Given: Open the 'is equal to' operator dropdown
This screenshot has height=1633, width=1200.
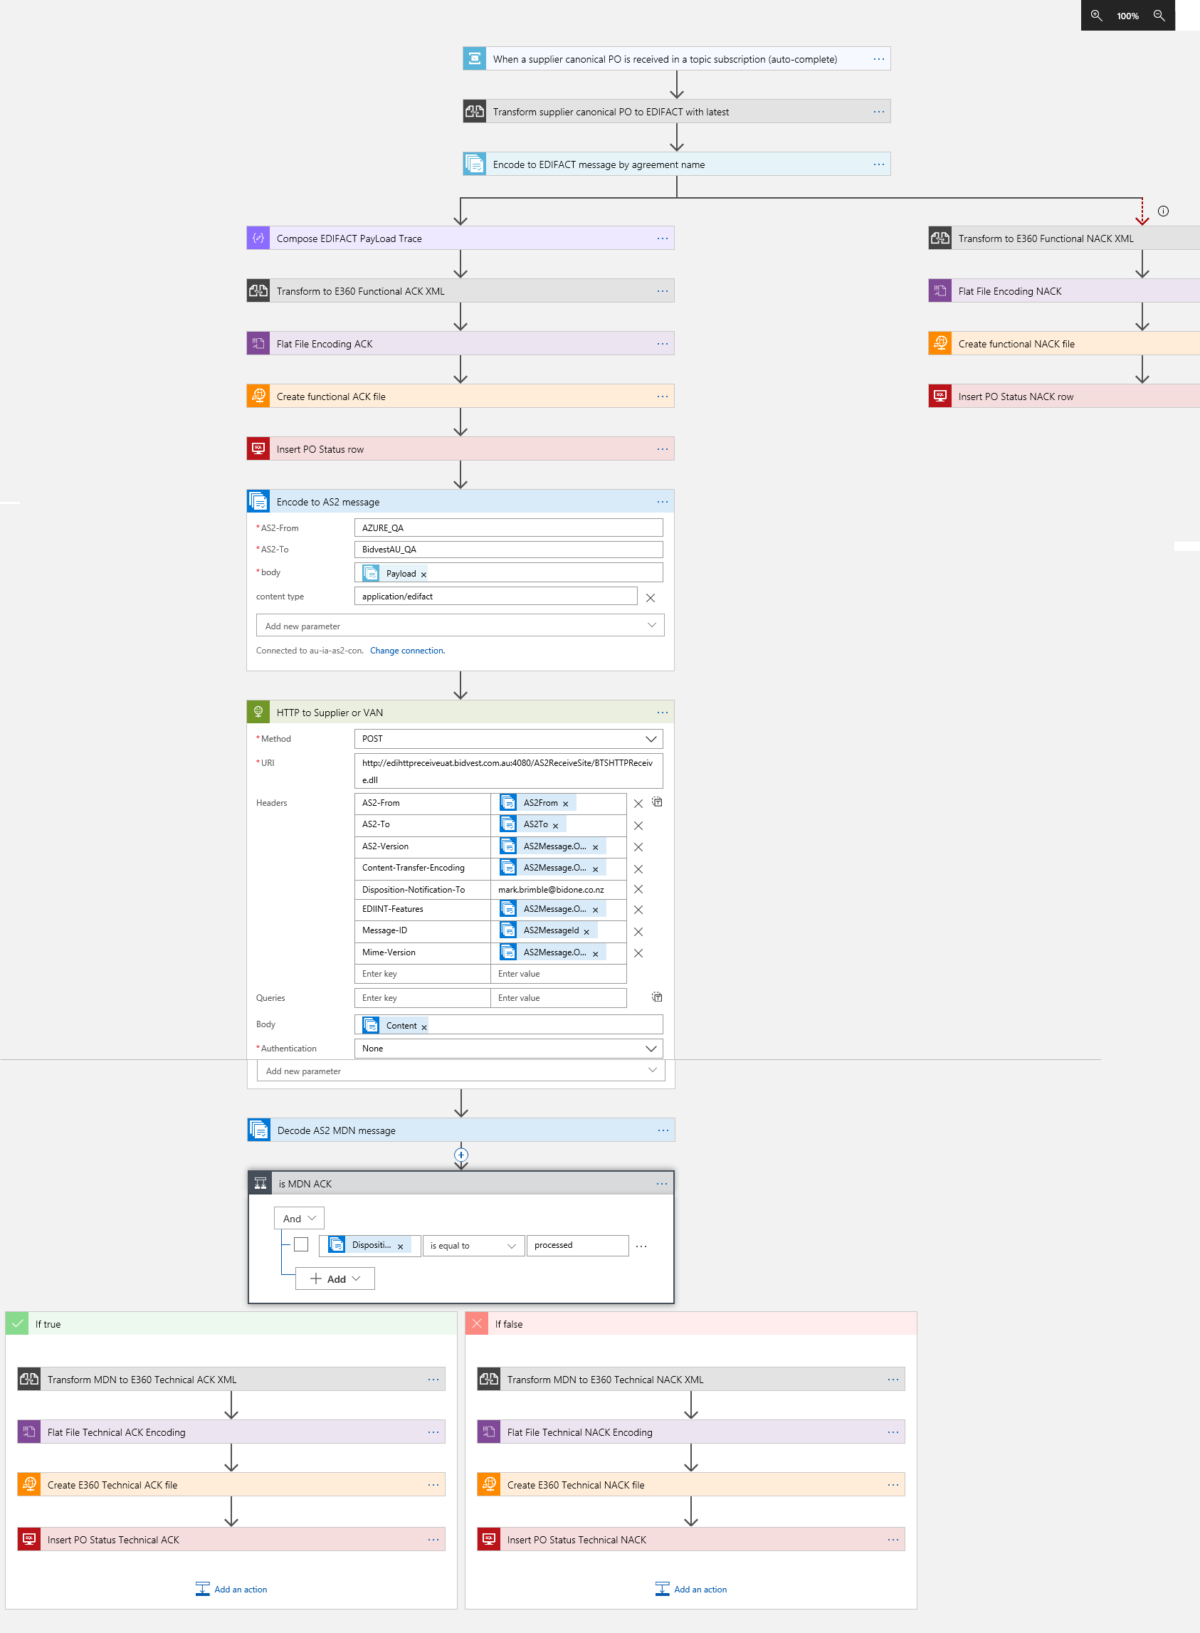Looking at the screenshot, I should pyautogui.click(x=473, y=1246).
